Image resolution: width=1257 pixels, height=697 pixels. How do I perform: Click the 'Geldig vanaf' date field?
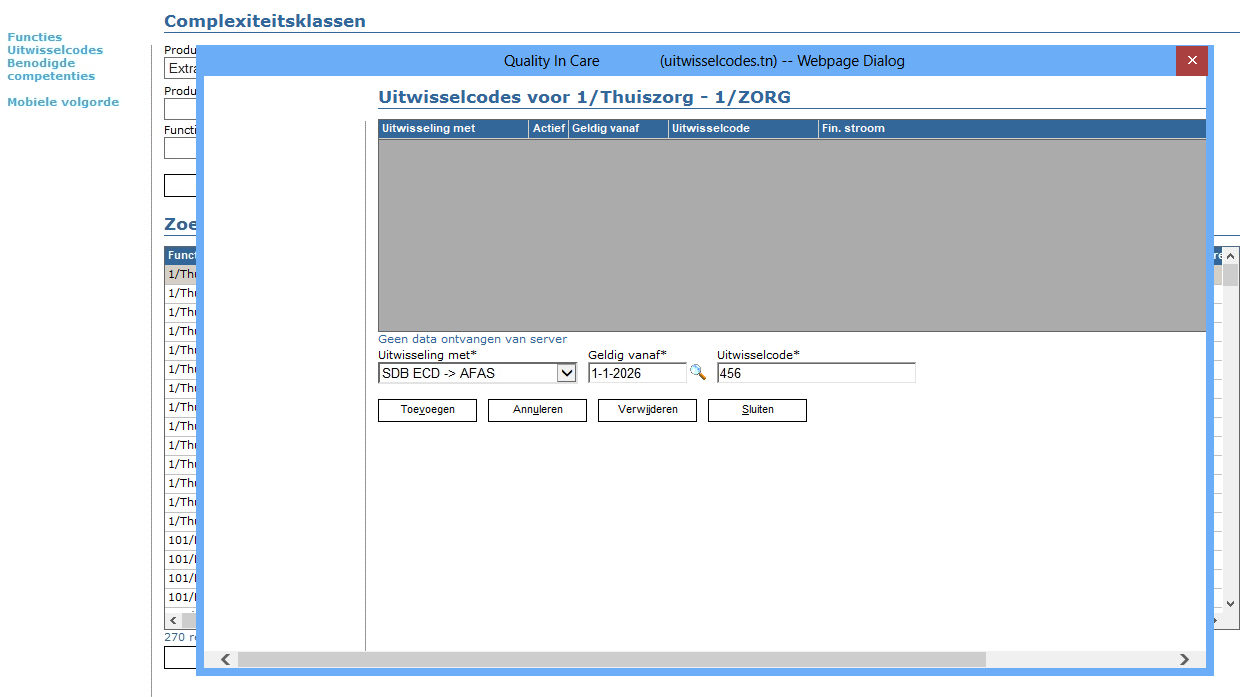(636, 373)
